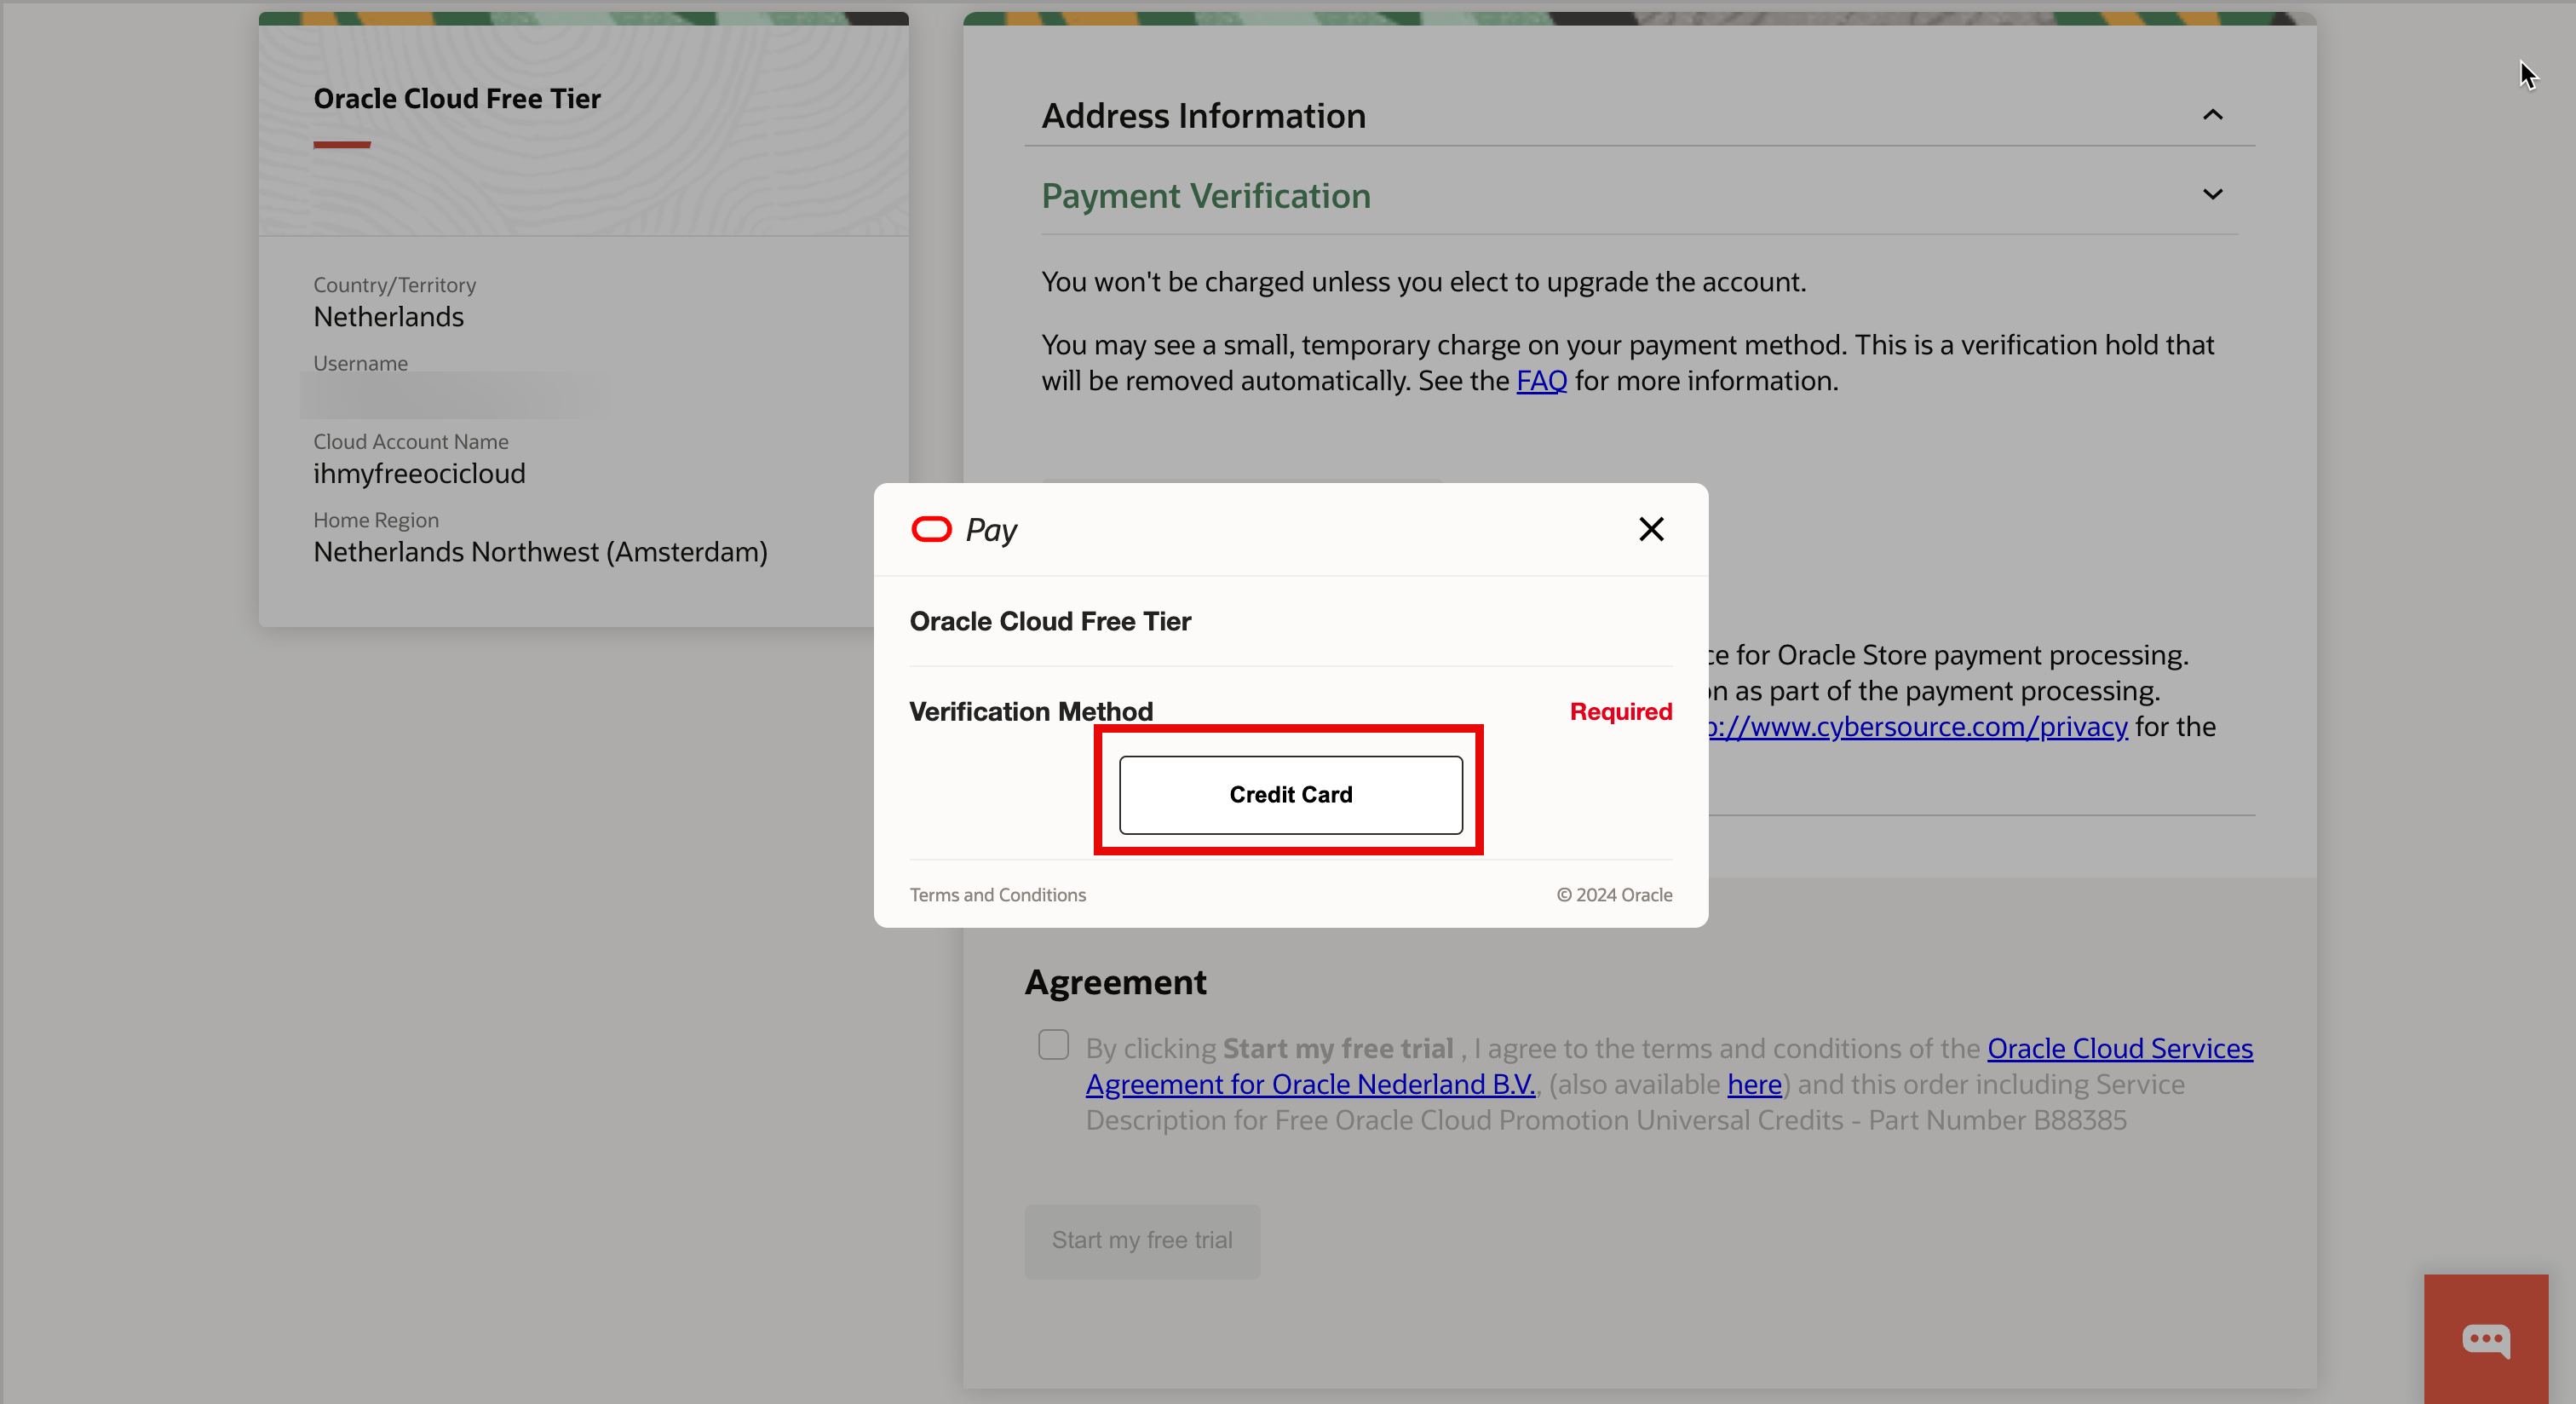Click the Oracle Cloud Free Tier sidebar title
2576x1404 pixels.
click(457, 99)
